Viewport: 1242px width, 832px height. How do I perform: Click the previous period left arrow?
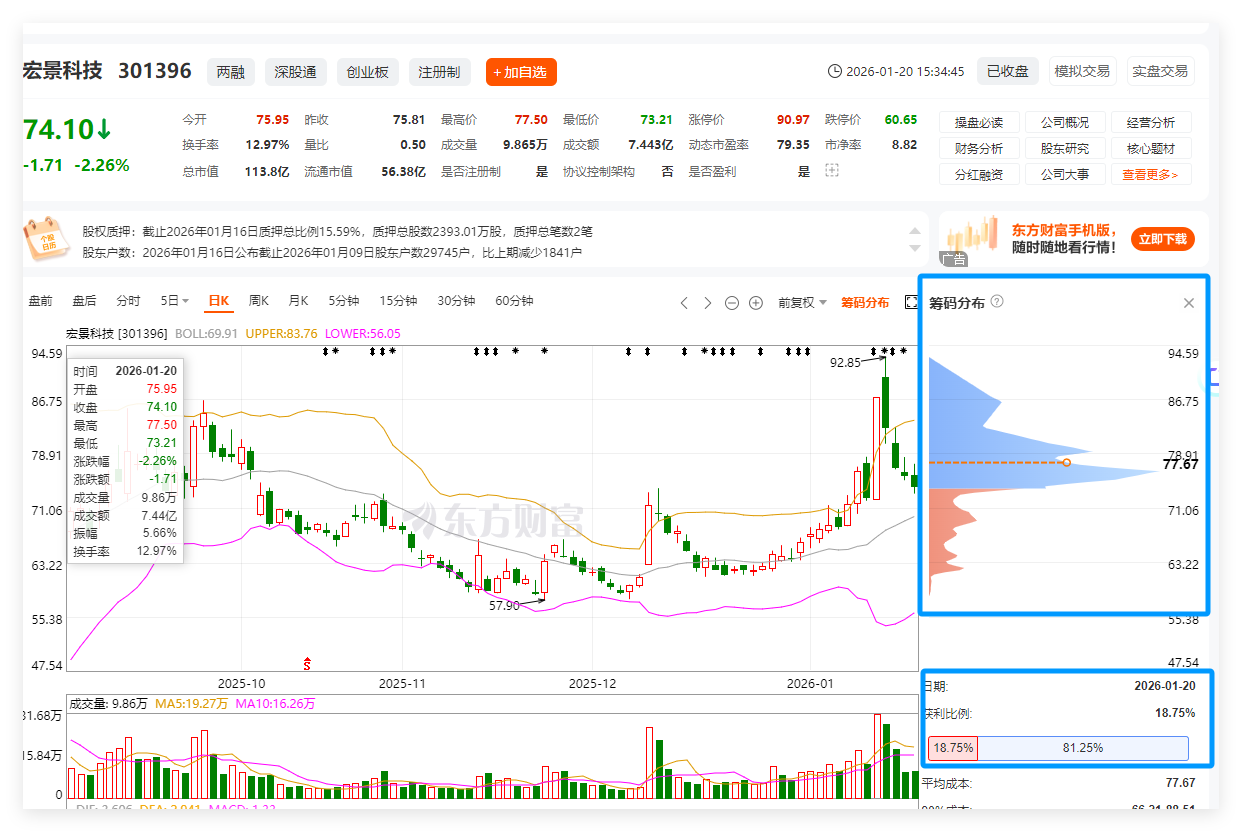click(x=684, y=302)
